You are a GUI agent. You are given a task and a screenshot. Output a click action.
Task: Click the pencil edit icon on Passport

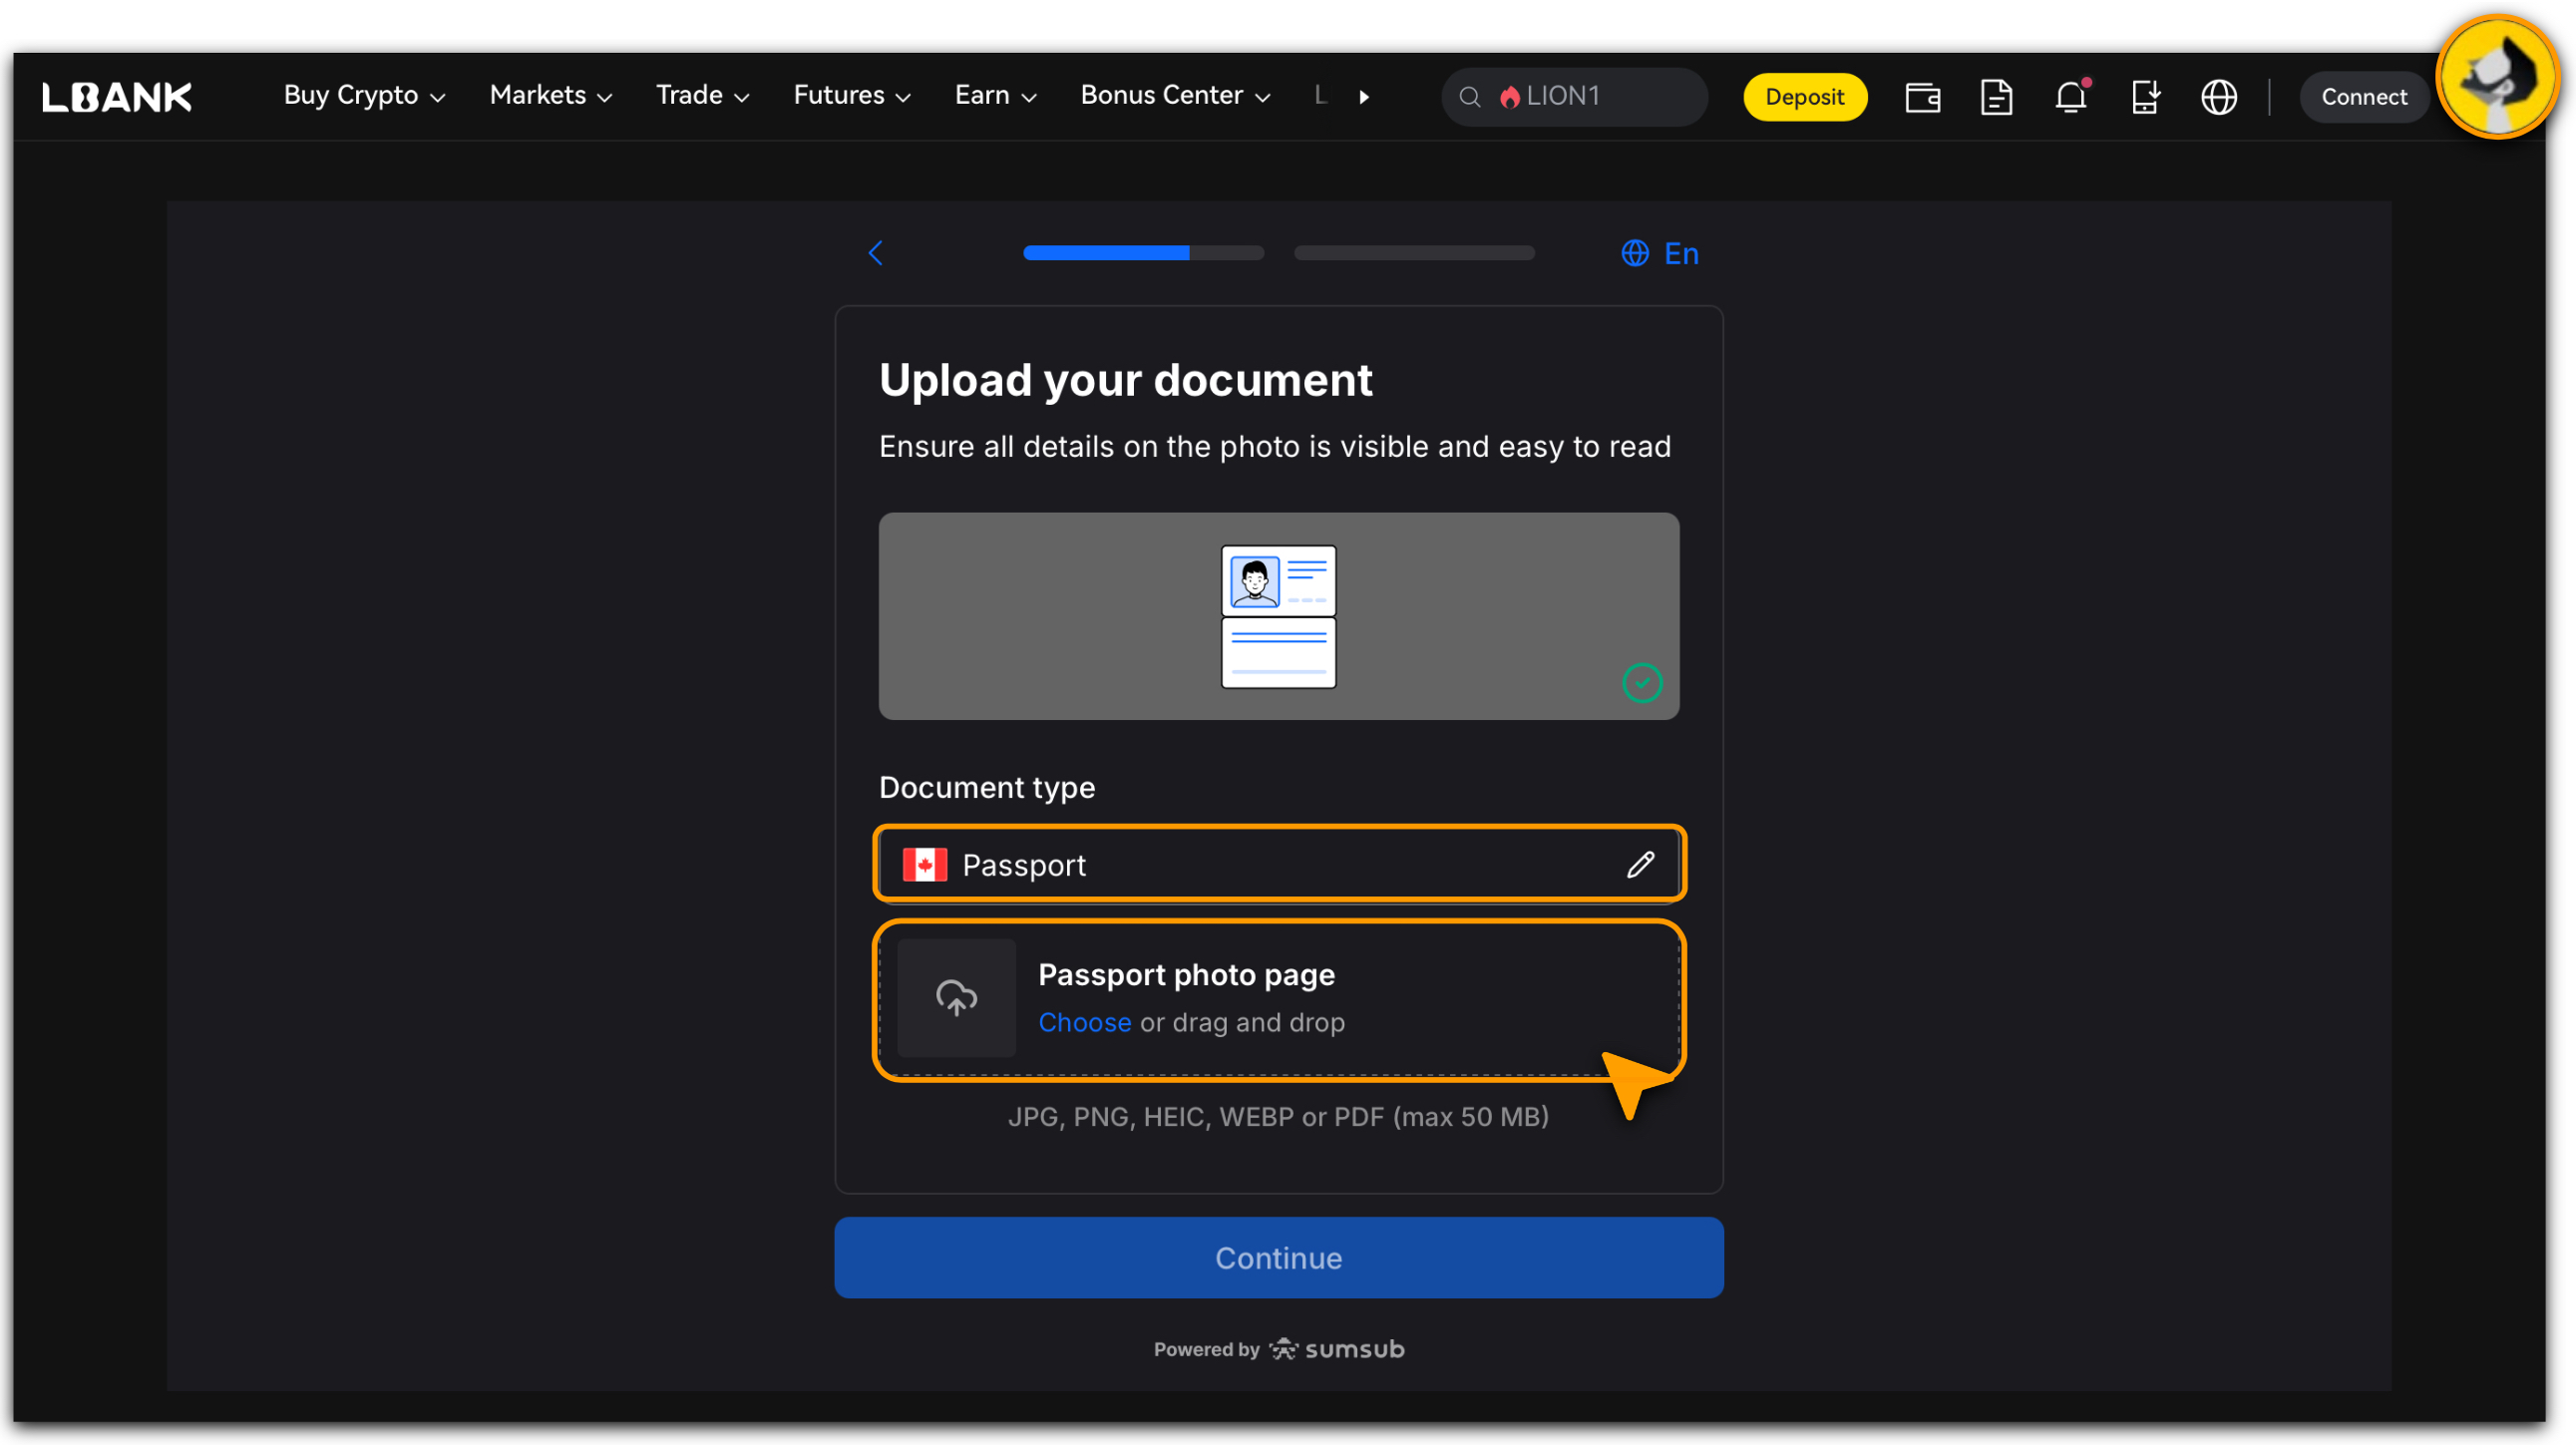tap(1640, 865)
